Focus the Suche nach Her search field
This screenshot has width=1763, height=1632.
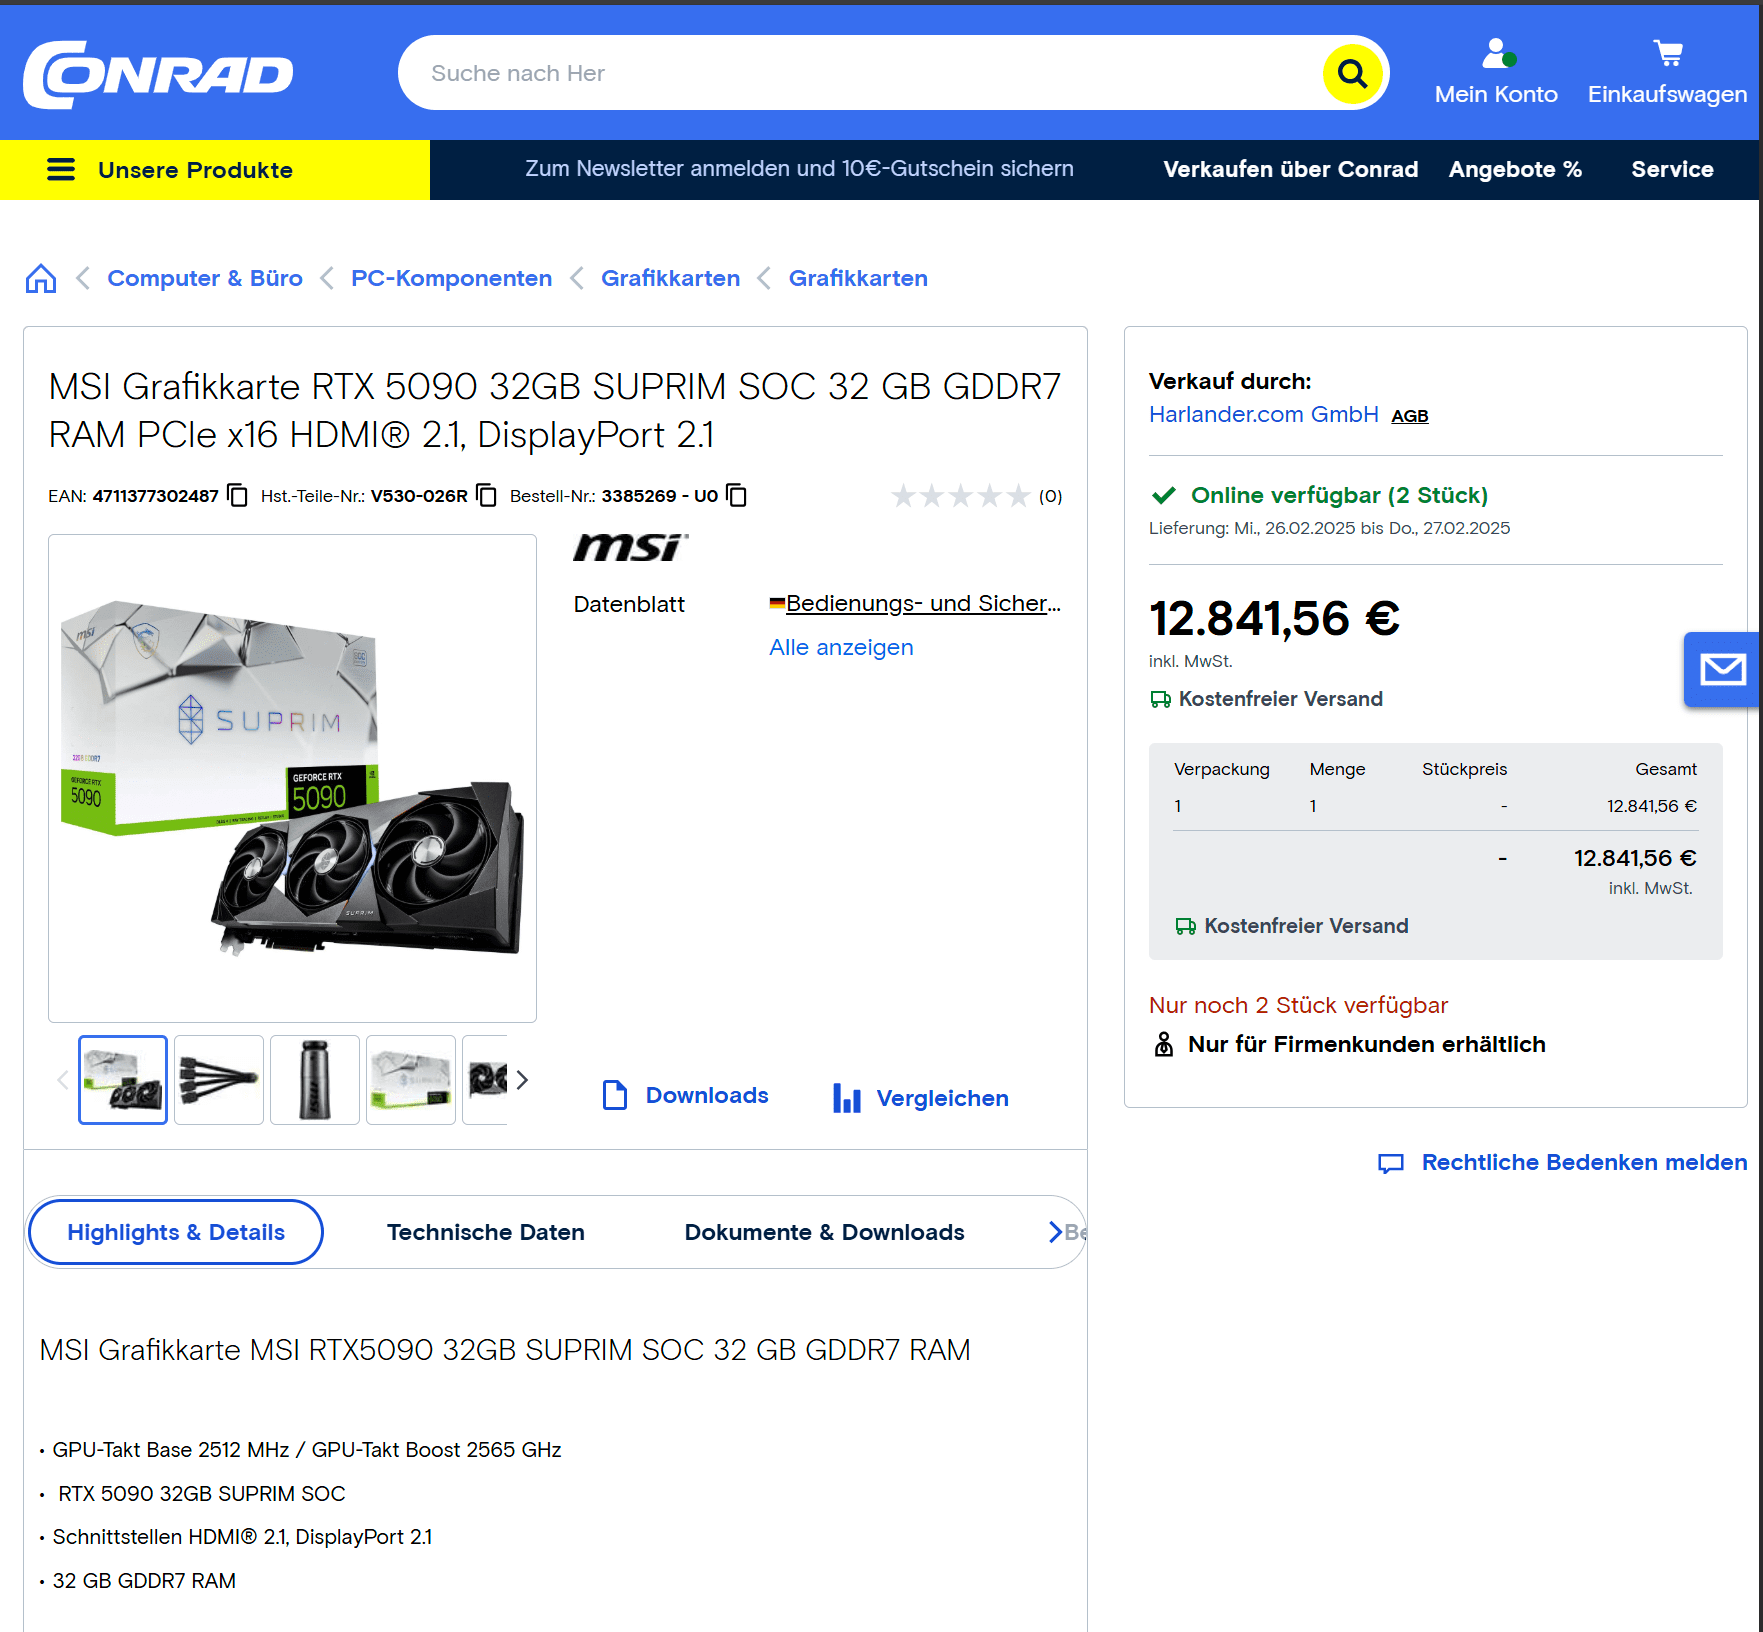coord(860,73)
